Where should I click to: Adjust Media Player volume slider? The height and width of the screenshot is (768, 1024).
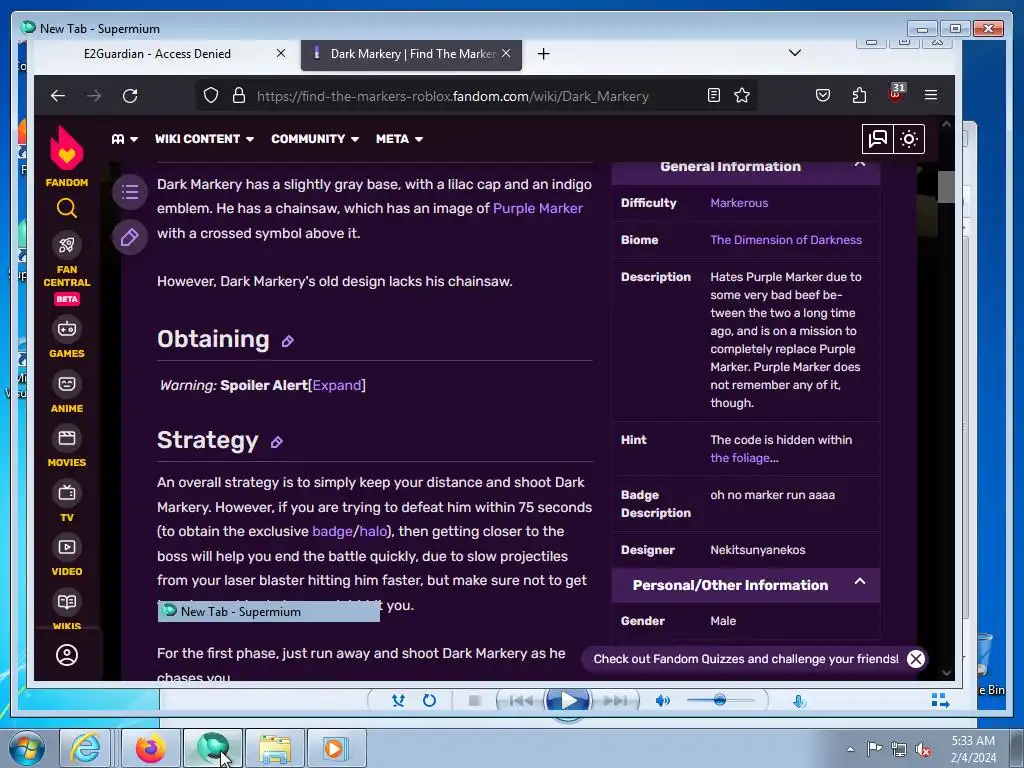pos(720,700)
